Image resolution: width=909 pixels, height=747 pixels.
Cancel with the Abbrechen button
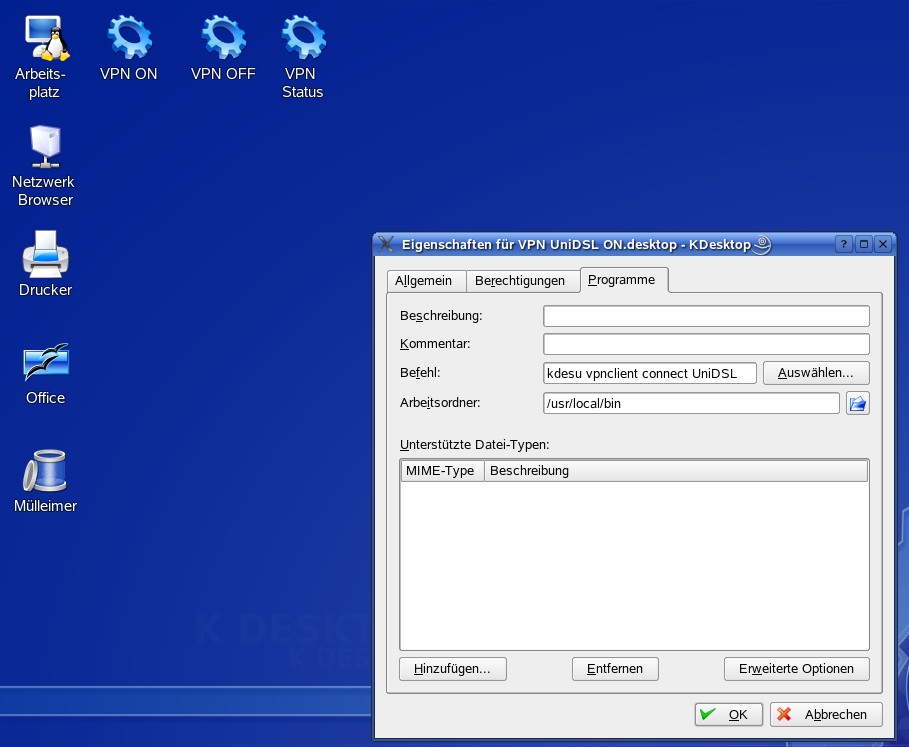pyautogui.click(x=826, y=715)
